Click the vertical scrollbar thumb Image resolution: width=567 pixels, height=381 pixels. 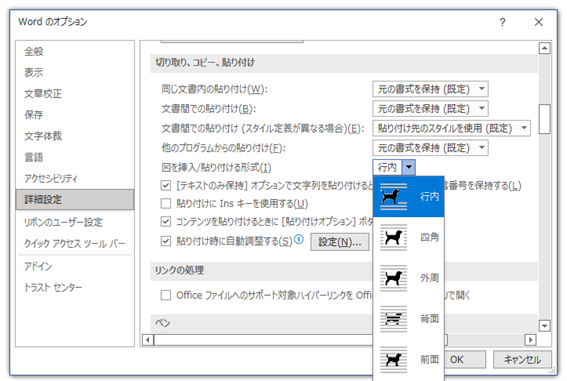[545, 119]
